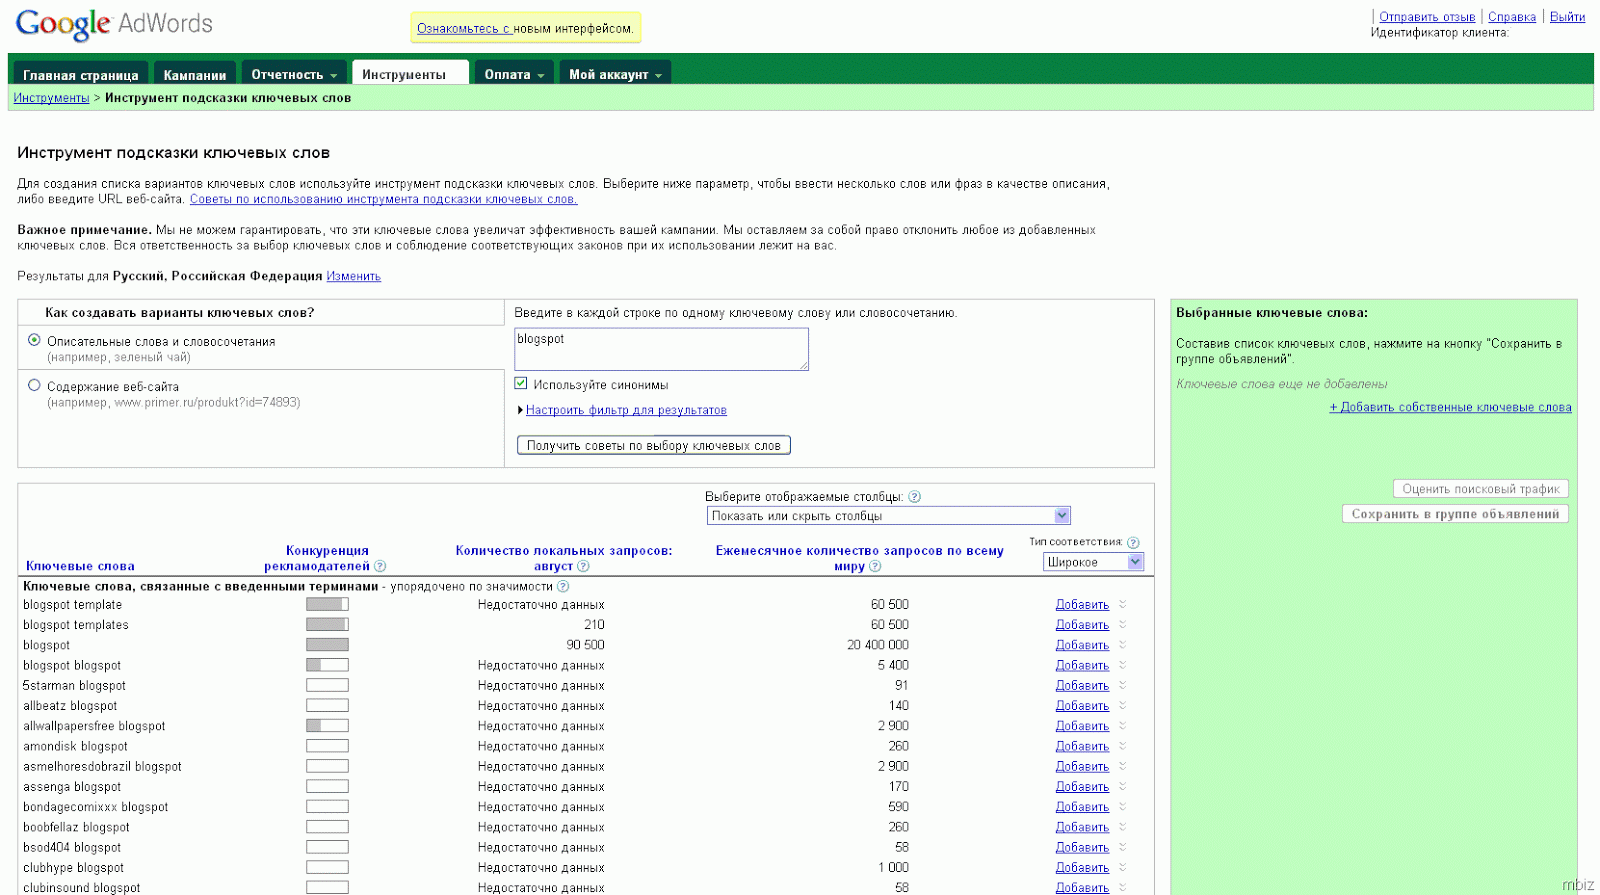The height and width of the screenshot is (895, 1600).
Task: Click keyword text clubinsound blogspot
Action: [x=82, y=887]
